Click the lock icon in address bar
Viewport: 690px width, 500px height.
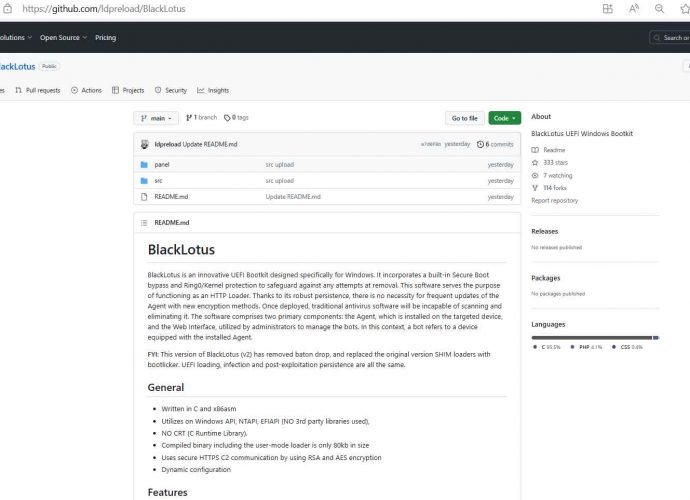coord(7,8)
